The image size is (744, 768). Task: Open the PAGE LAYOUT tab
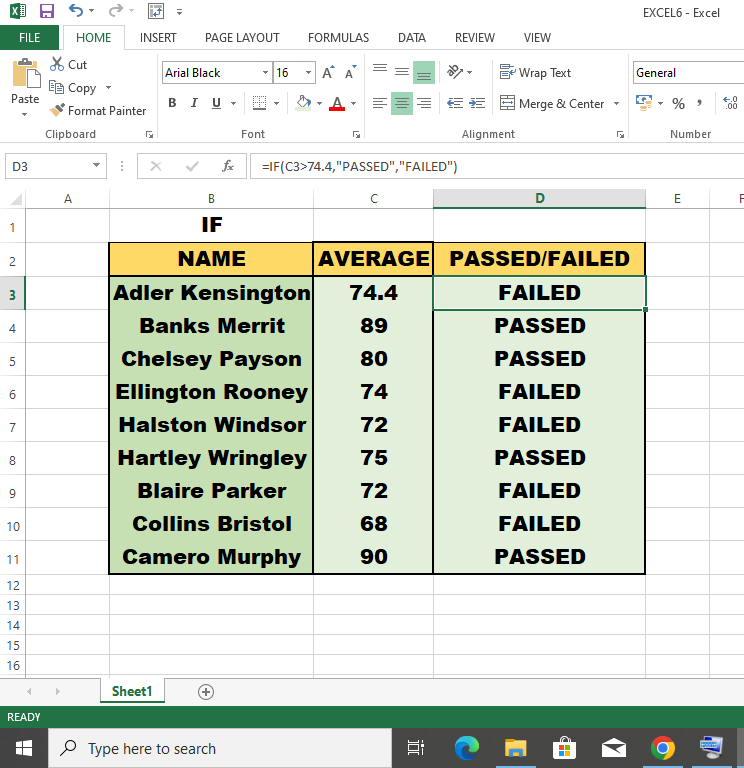[x=242, y=38]
